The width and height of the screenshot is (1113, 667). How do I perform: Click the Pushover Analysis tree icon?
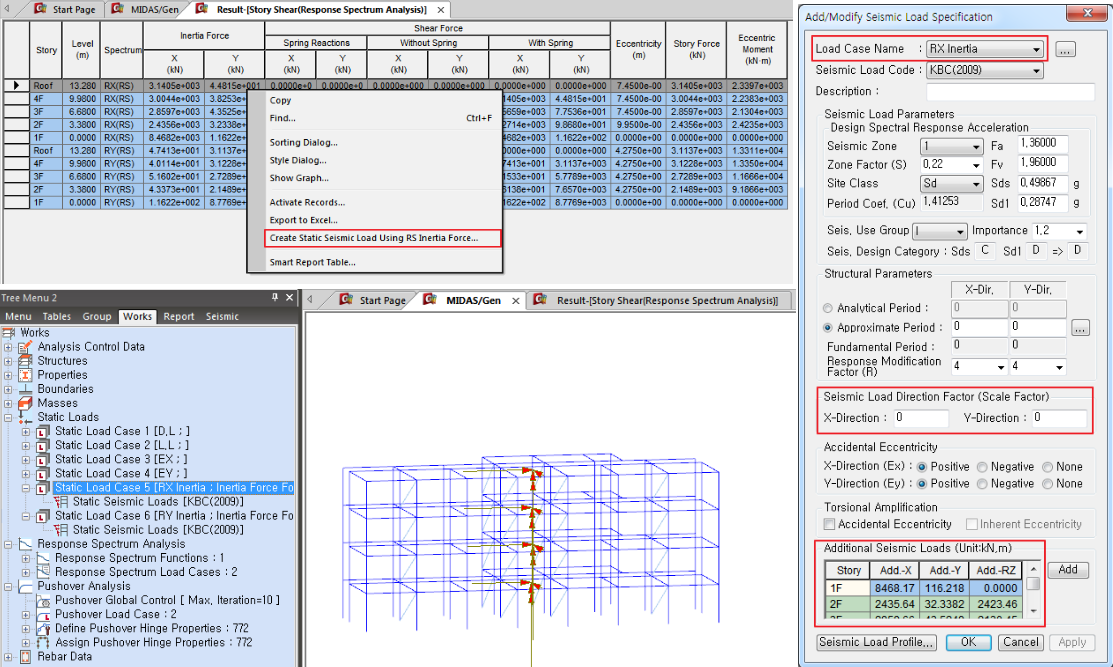[x=25, y=587]
